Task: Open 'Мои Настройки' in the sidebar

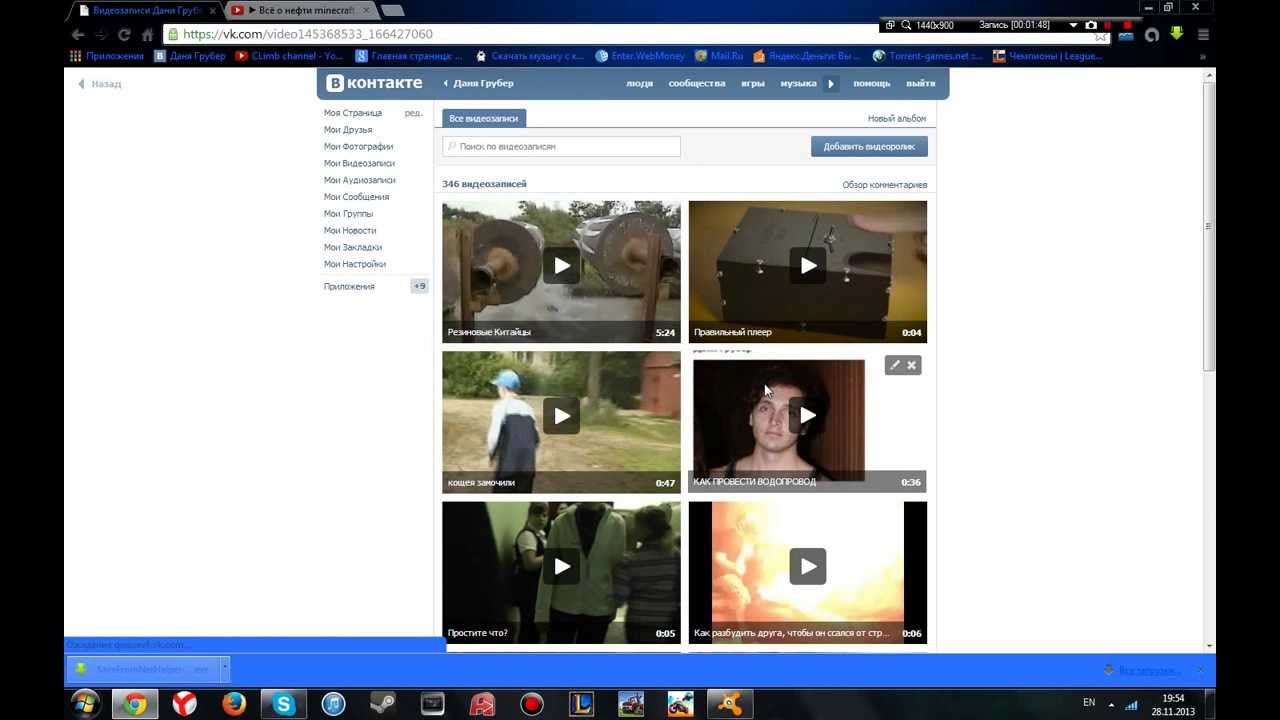Action: tap(355, 264)
